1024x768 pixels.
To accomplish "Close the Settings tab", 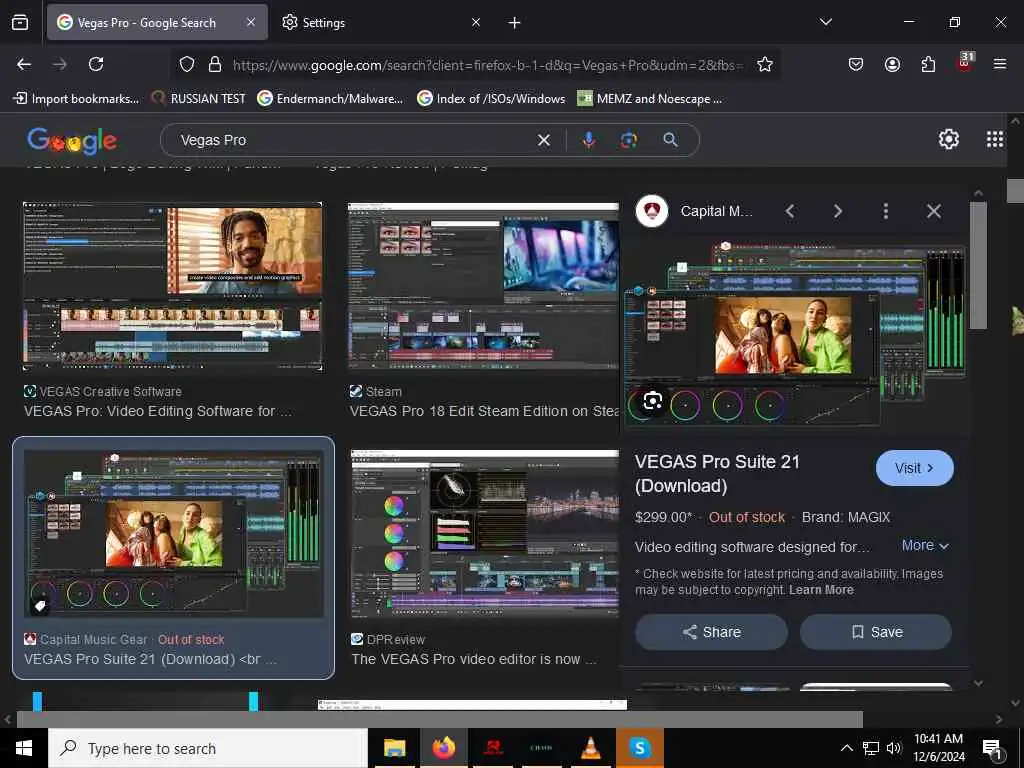I will pos(476,23).
